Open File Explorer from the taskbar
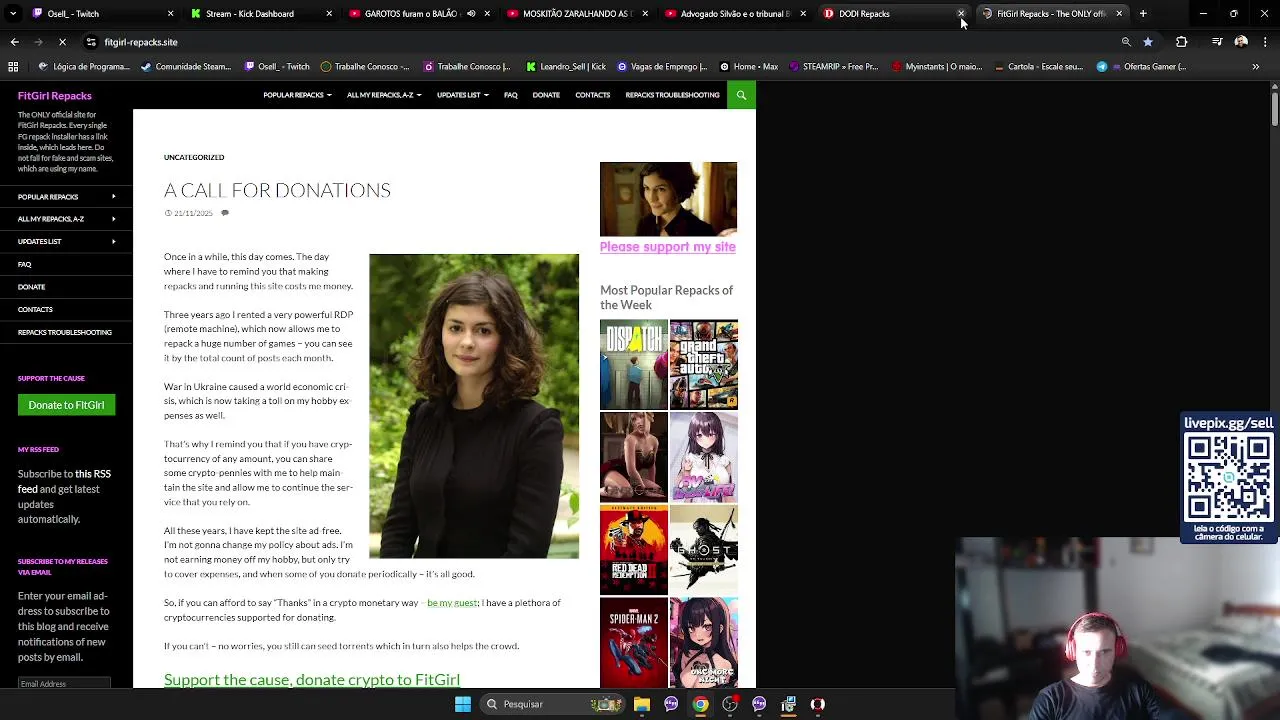The height and width of the screenshot is (720, 1280). (642, 704)
